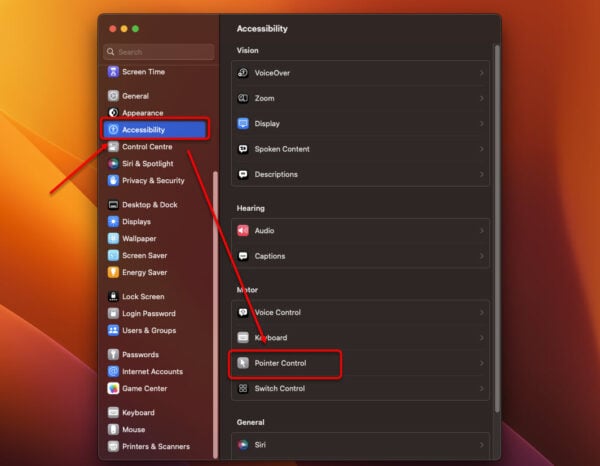The height and width of the screenshot is (466, 600).
Task: Expand Voice Control row chevron
Action: coord(482,312)
